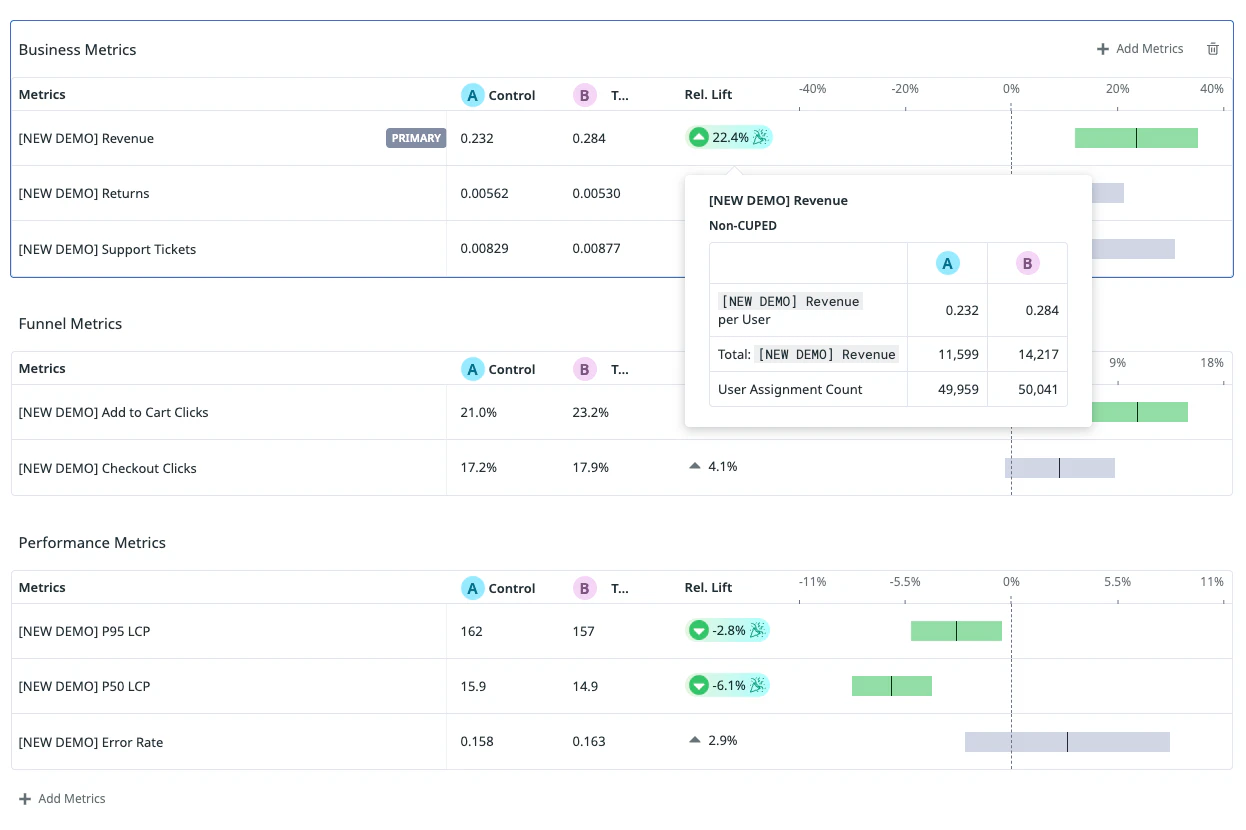Image resolution: width=1246 pixels, height=830 pixels.
Task: Select the B variant badge in Funnel Metrics header
Action: pyautogui.click(x=585, y=368)
